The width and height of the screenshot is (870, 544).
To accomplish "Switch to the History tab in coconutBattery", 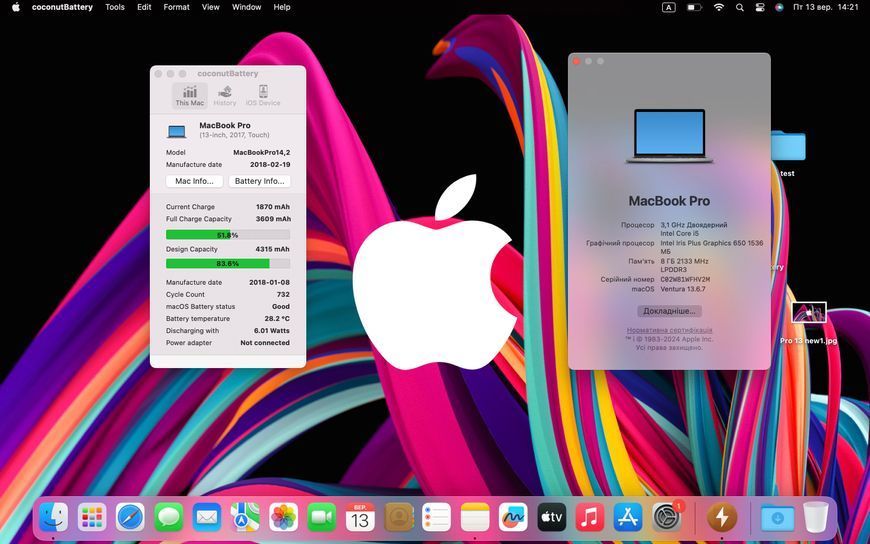I will pyautogui.click(x=225, y=95).
